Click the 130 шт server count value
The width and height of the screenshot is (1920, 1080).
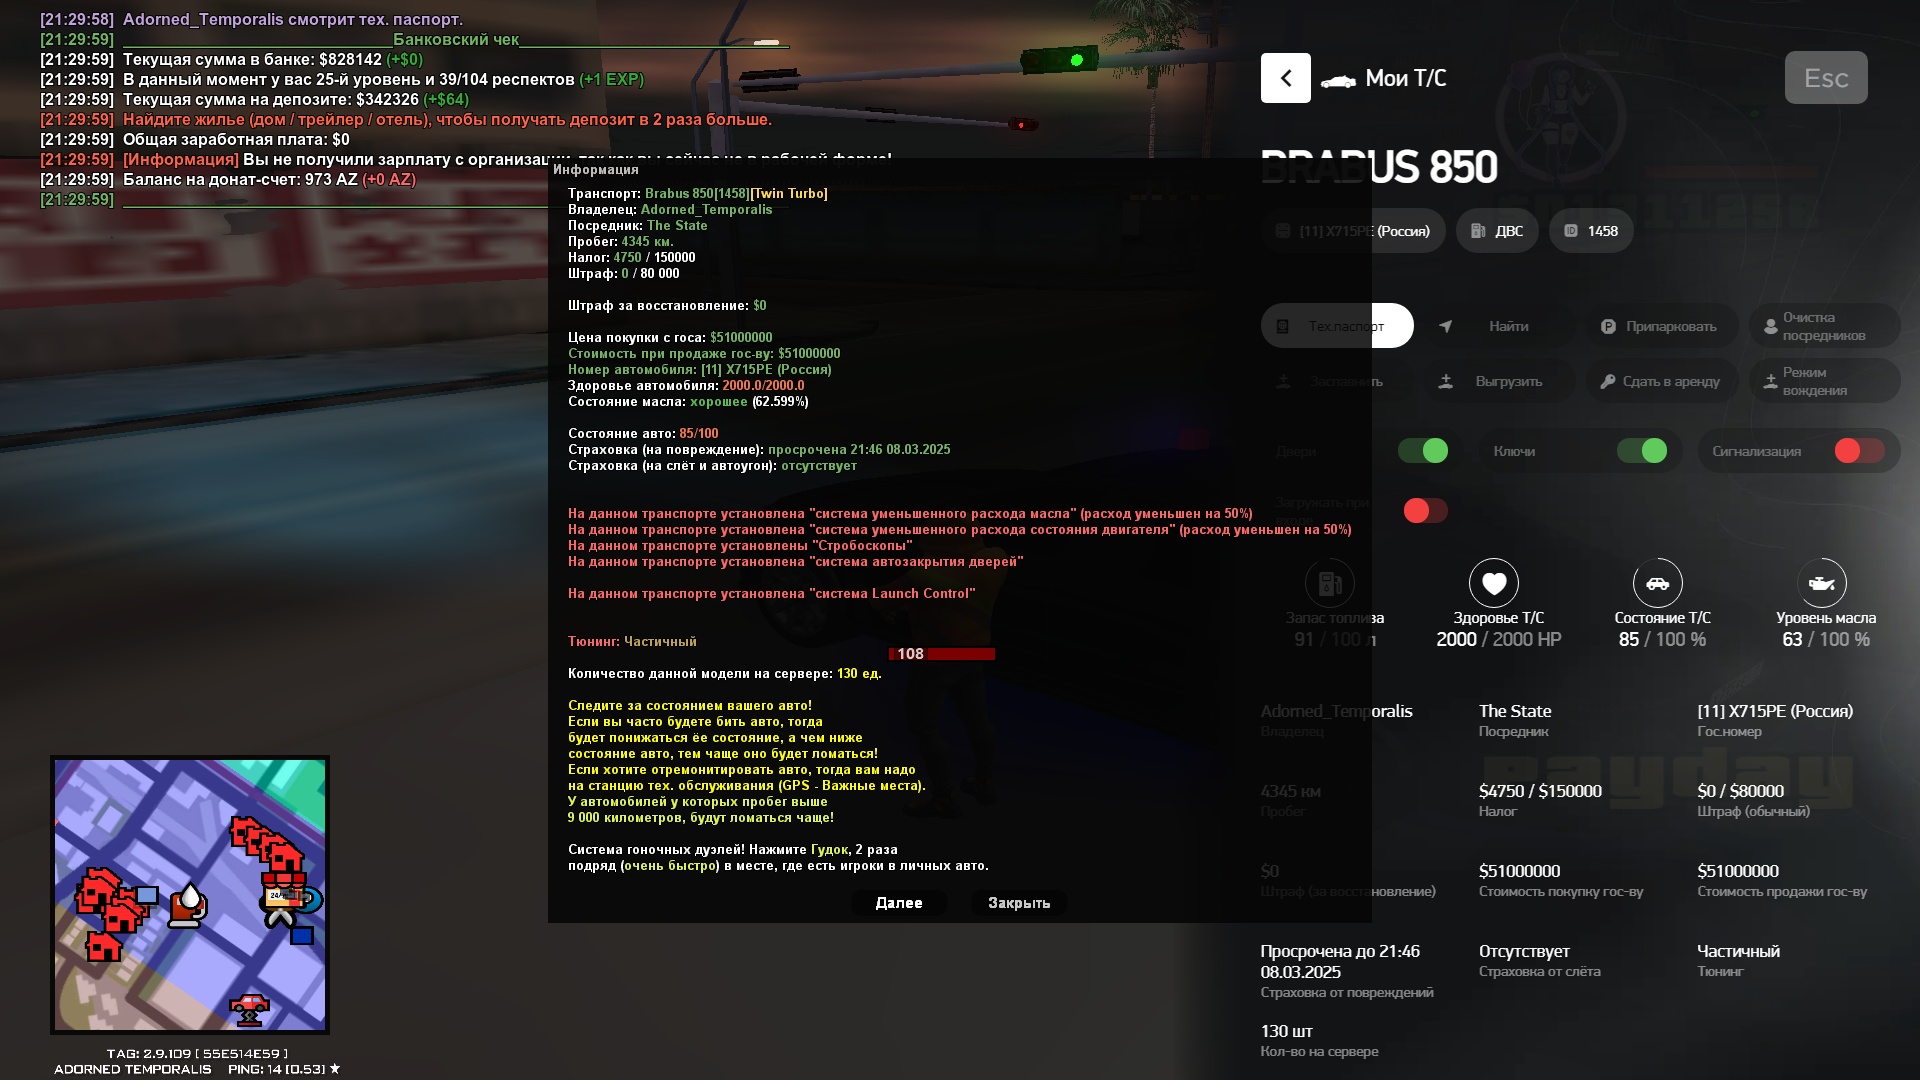pyautogui.click(x=1287, y=1031)
